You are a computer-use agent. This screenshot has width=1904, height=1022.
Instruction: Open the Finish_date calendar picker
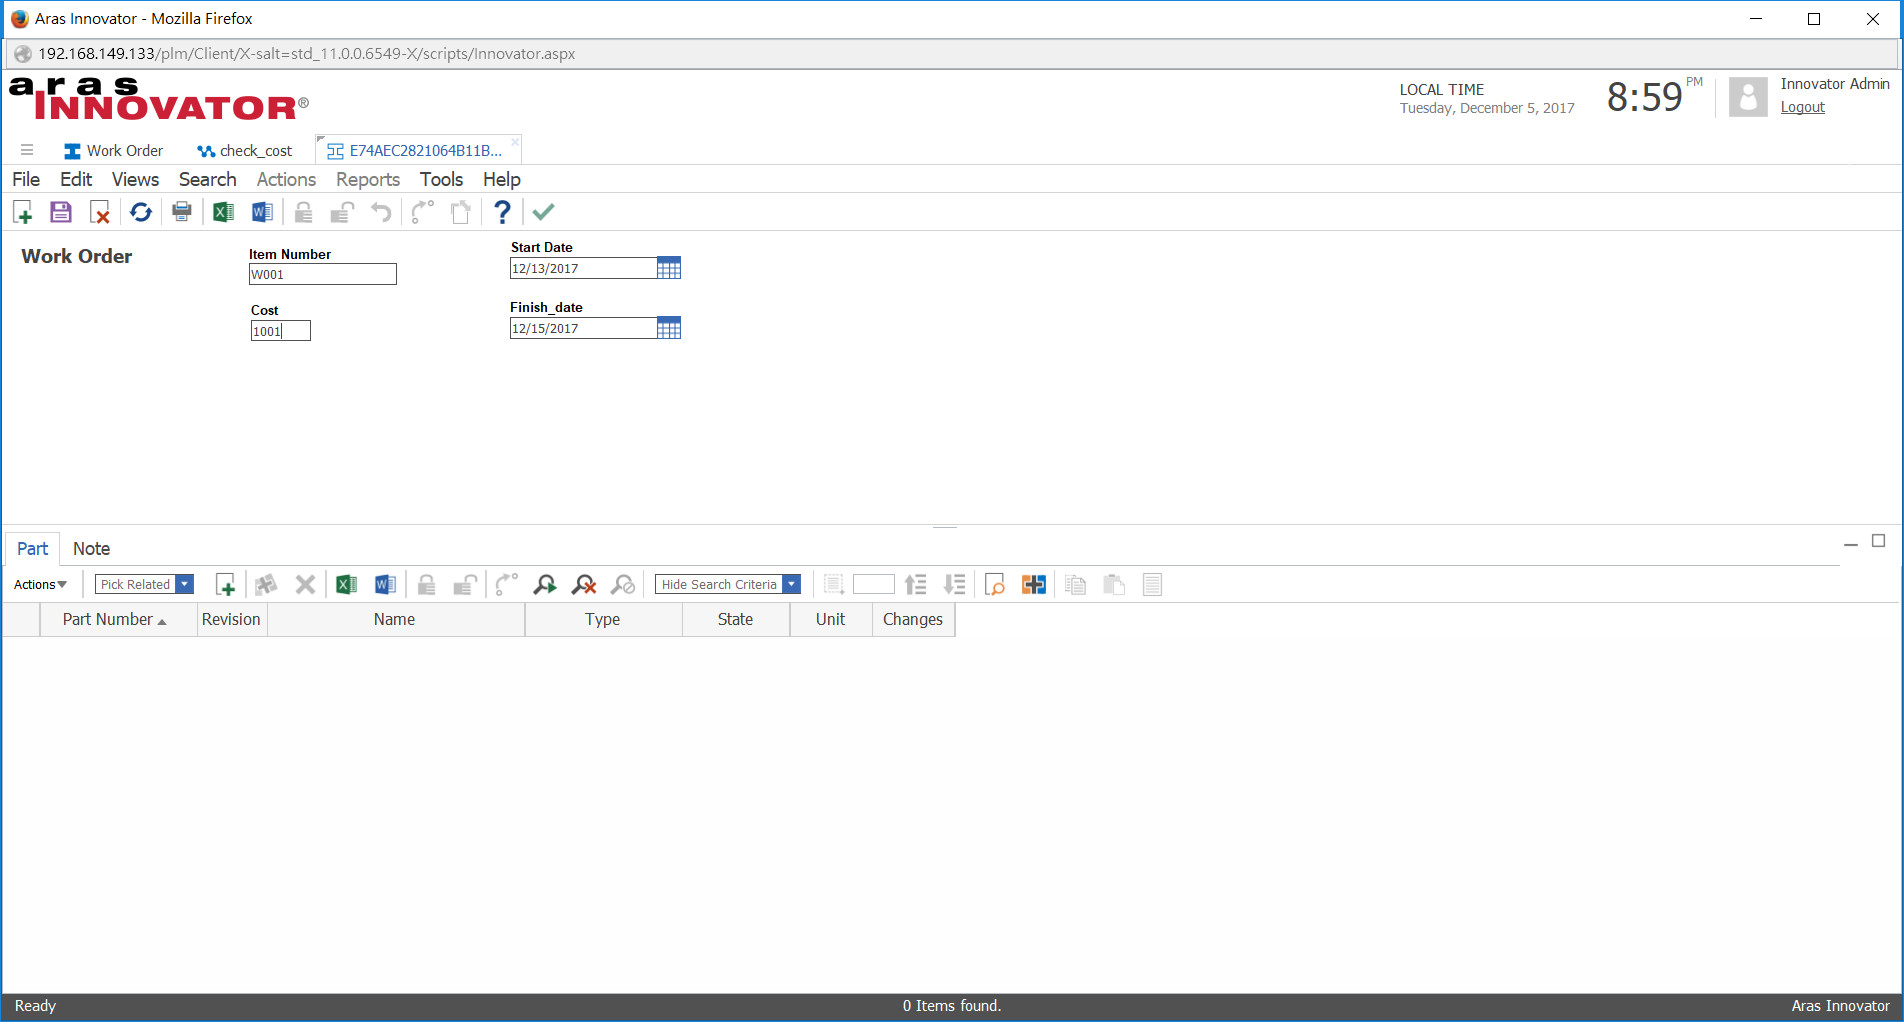[x=669, y=328]
